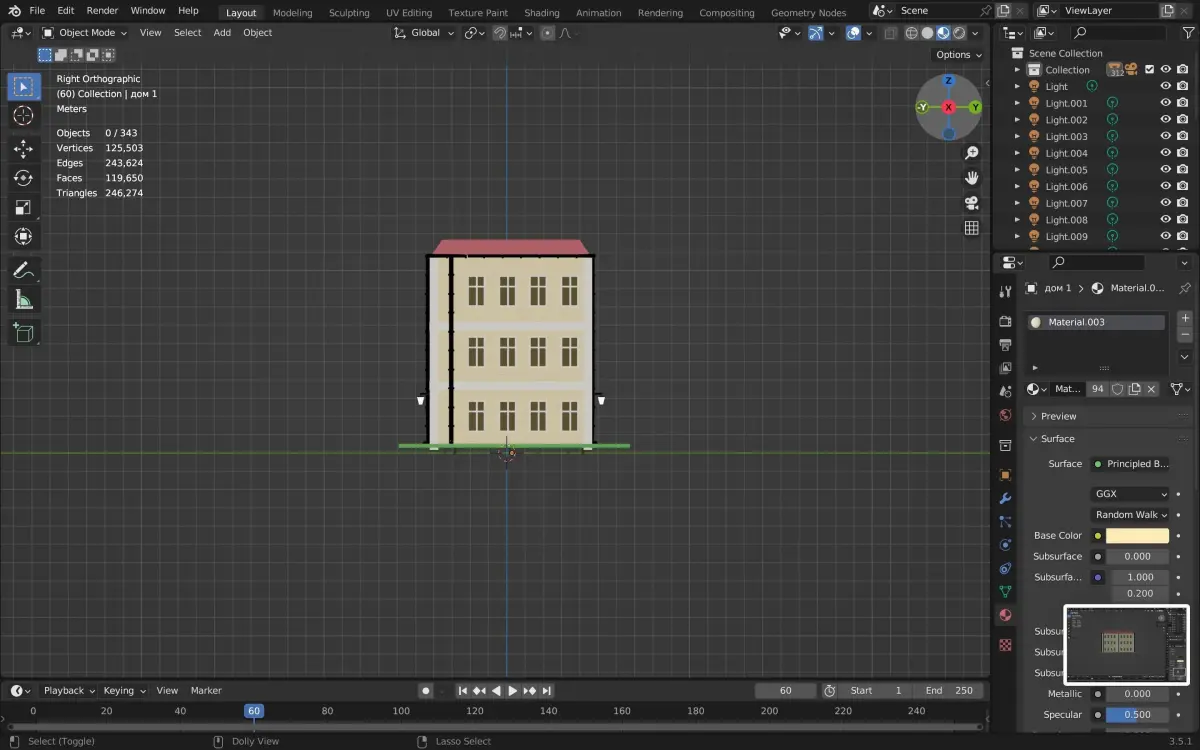The image size is (1200, 750).
Task: Click the zoom magnifier viewport icon
Action: (x=971, y=153)
